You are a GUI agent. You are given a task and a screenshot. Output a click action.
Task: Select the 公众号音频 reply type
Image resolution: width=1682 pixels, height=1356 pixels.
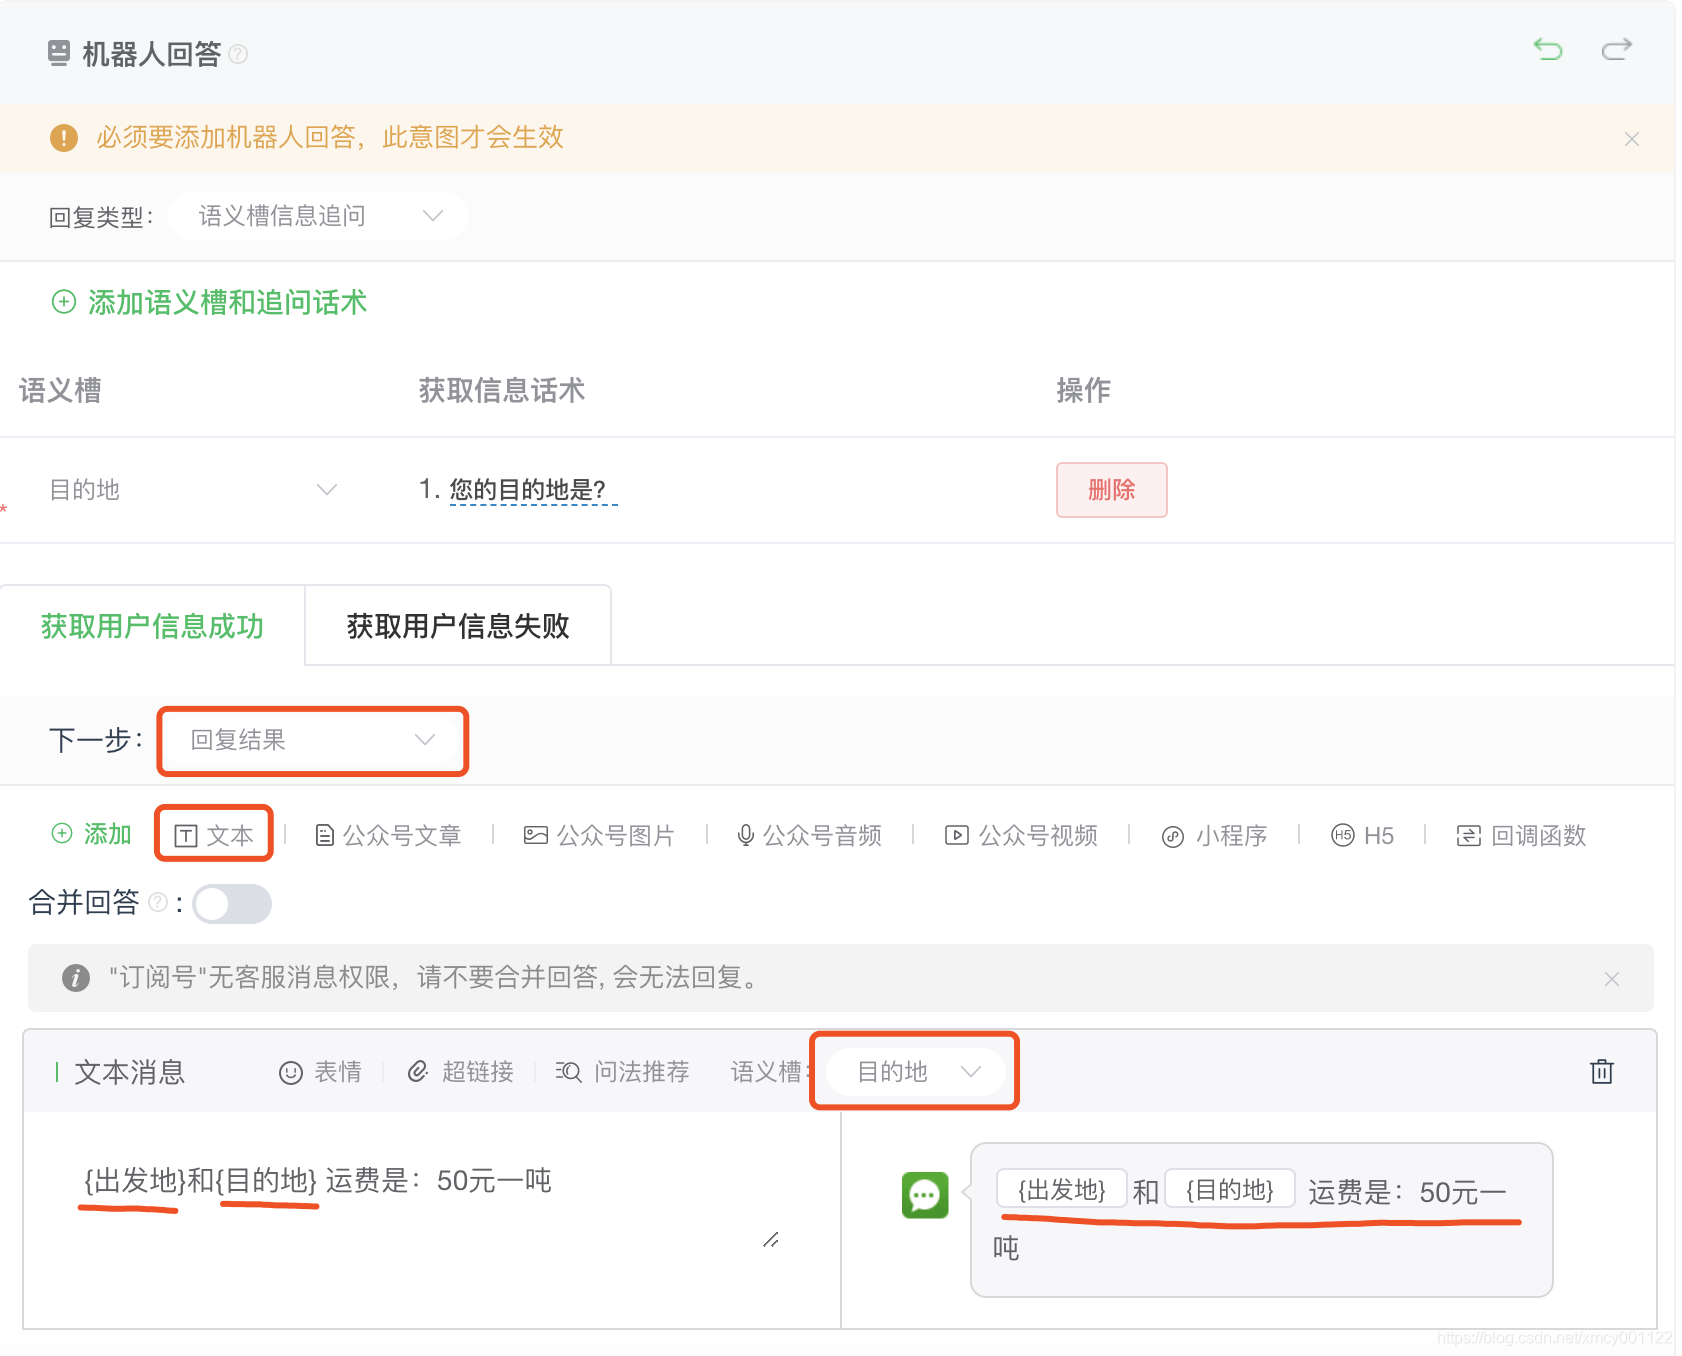(809, 835)
